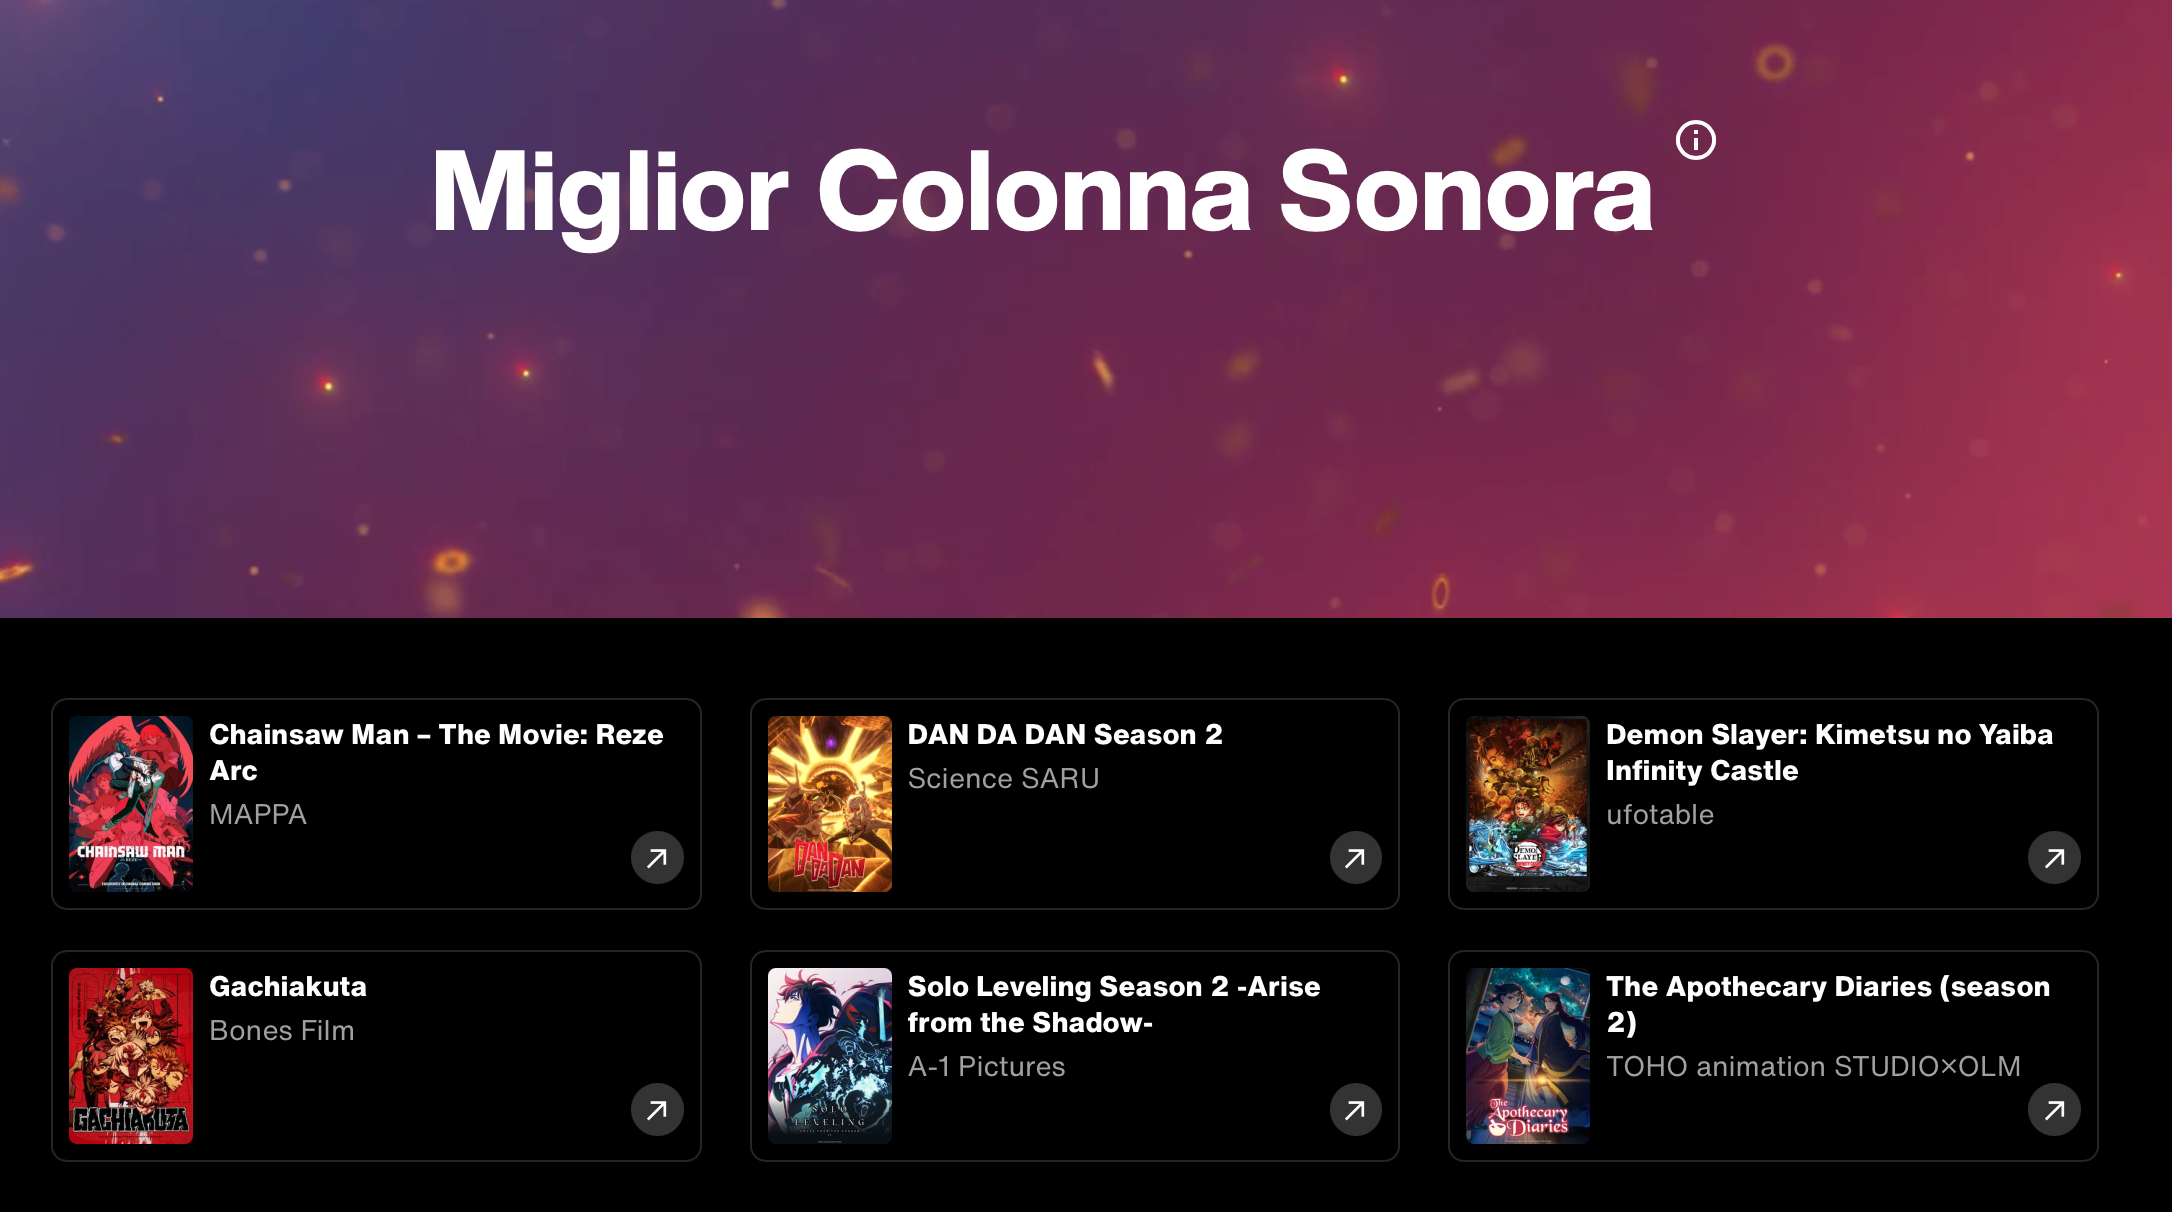Click The Apothecary Diaries poster thumbnail
This screenshot has height=1212, width=2172.
(x=1527, y=1055)
